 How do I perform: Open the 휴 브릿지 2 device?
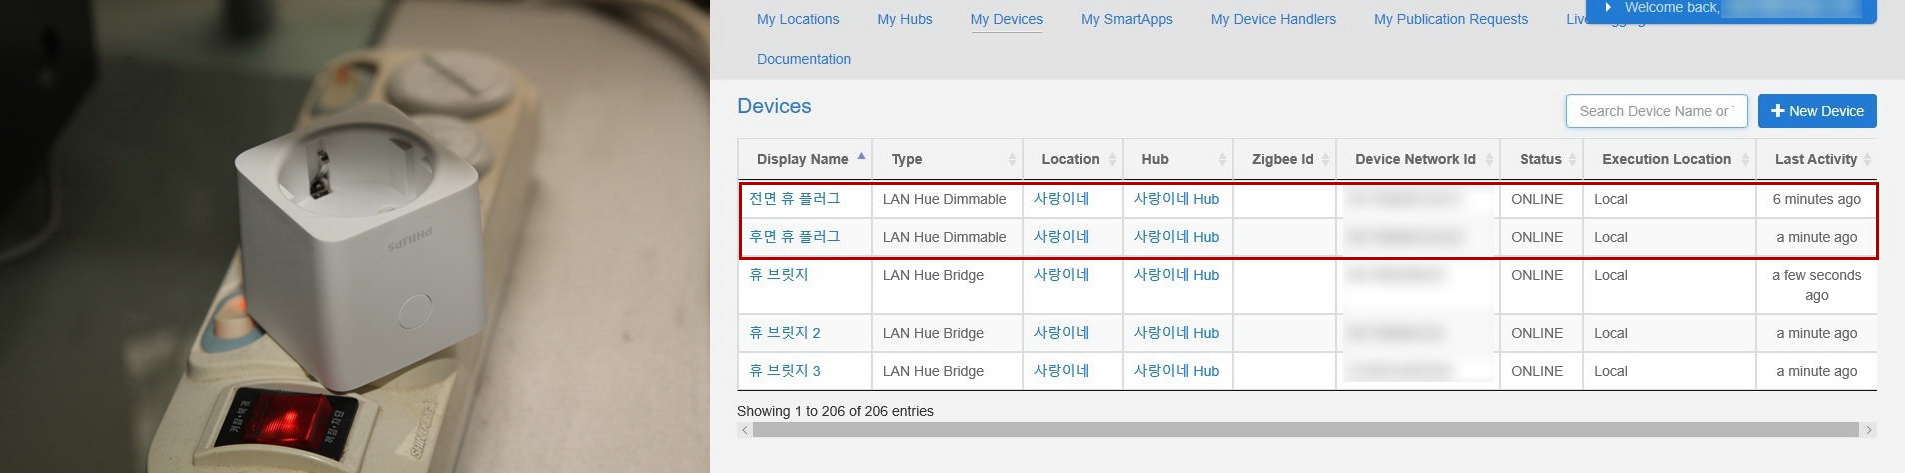pyautogui.click(x=784, y=333)
